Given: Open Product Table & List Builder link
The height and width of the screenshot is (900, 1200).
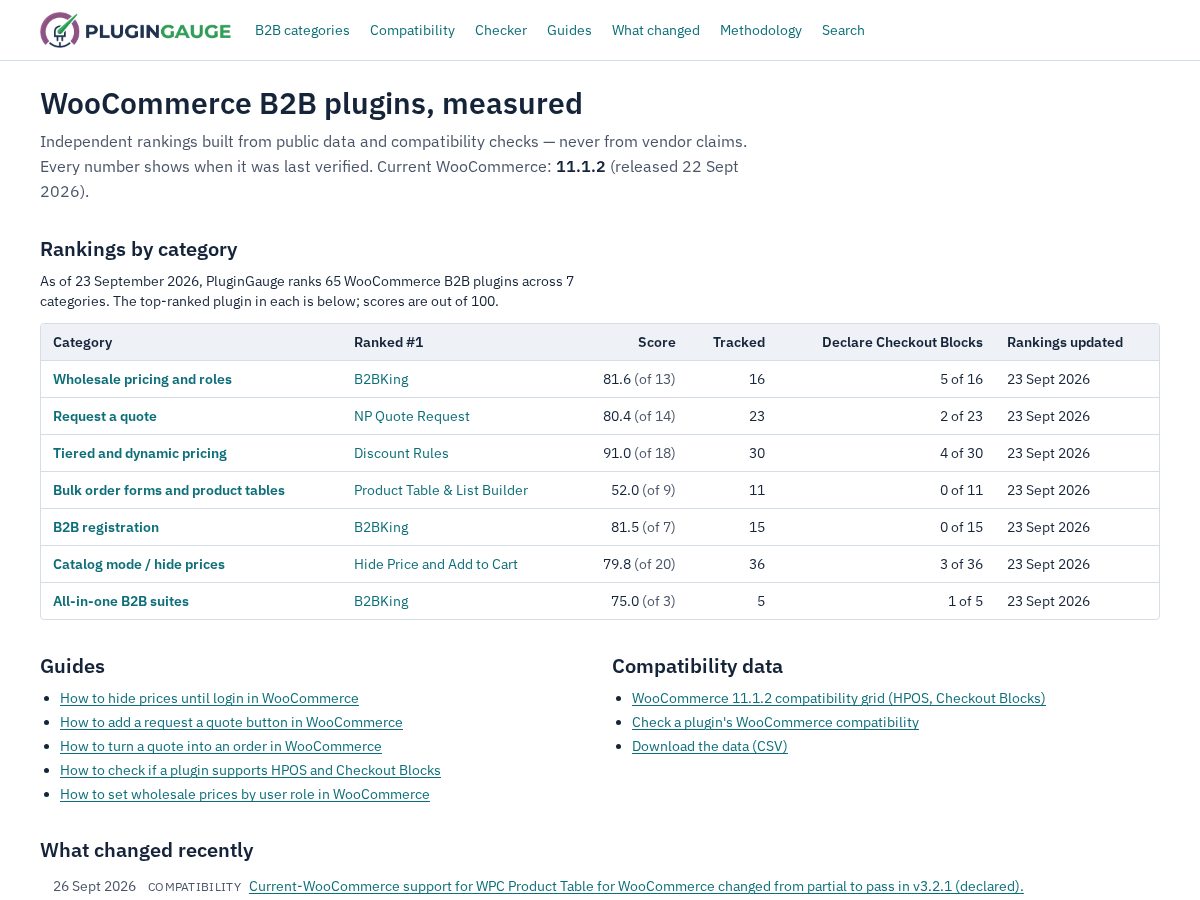Looking at the screenshot, I should (x=441, y=490).
